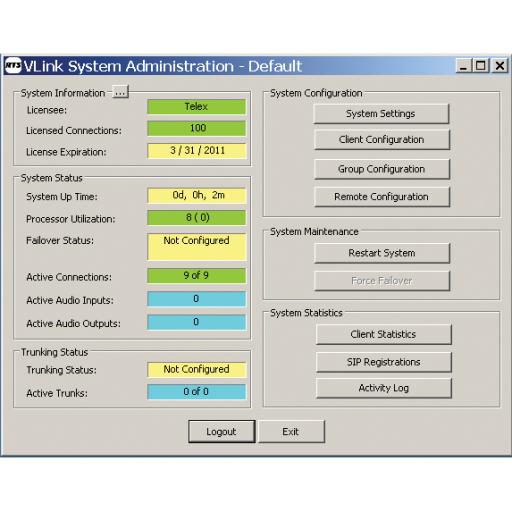View Client Statistics
Viewport: 512px width, 512px height.
click(x=384, y=334)
